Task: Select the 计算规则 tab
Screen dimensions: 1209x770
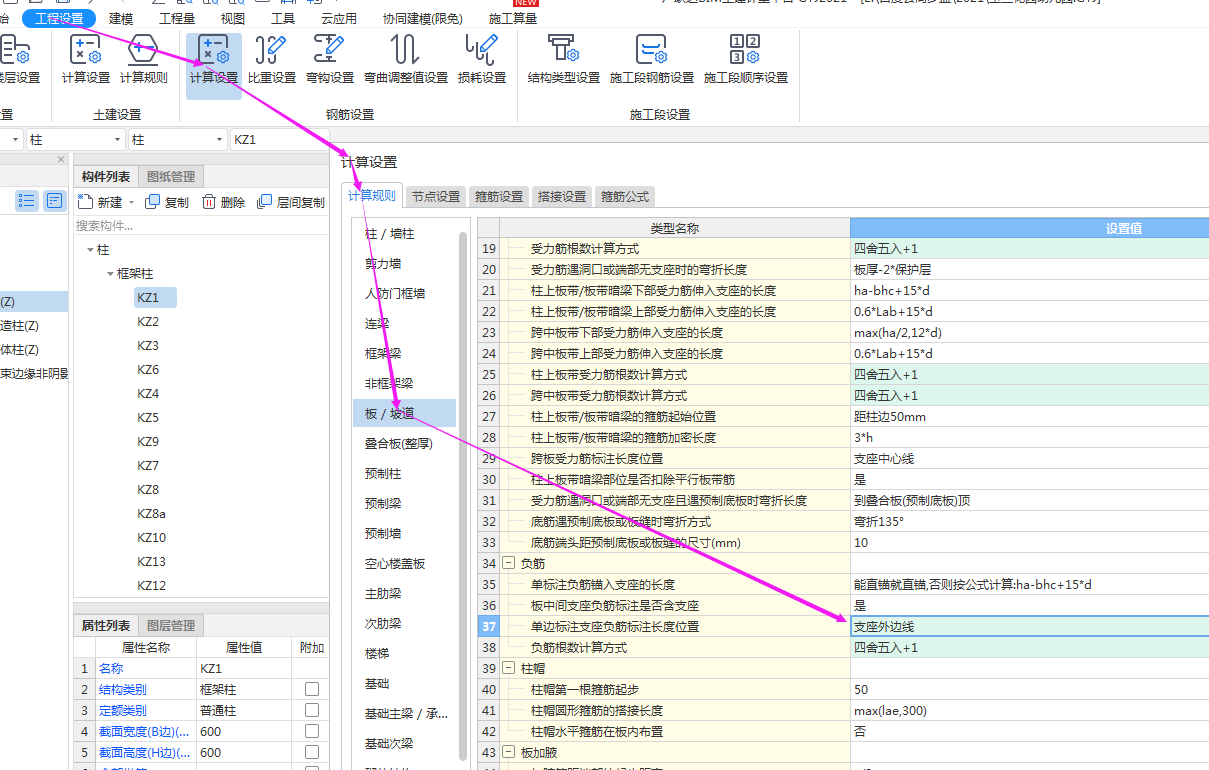Action: pyautogui.click(x=372, y=196)
